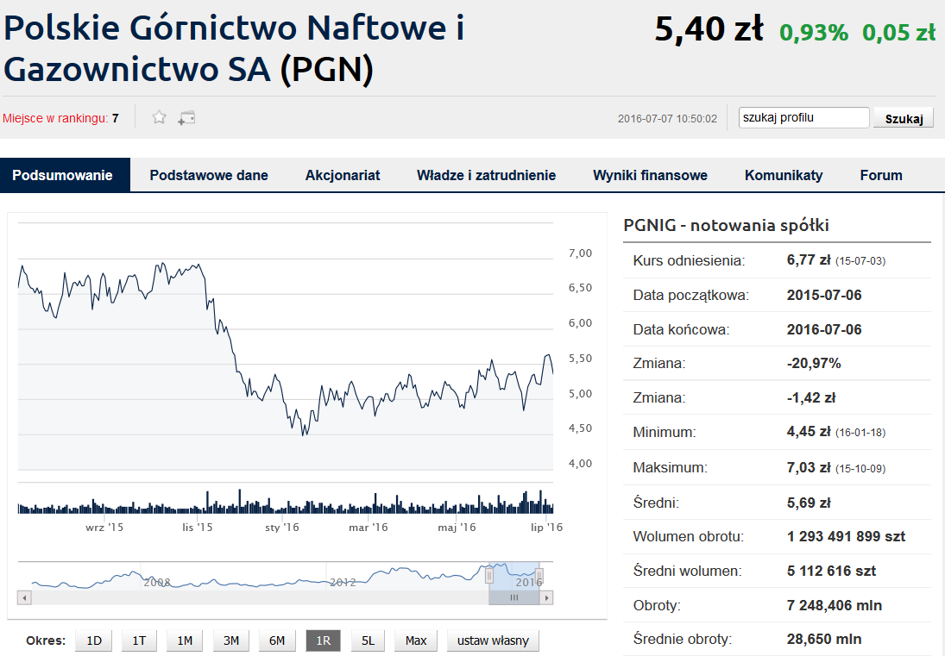Image resolution: width=945 pixels, height=656 pixels.
Task: Click the 2012 label in navigator
Action: [342, 582]
